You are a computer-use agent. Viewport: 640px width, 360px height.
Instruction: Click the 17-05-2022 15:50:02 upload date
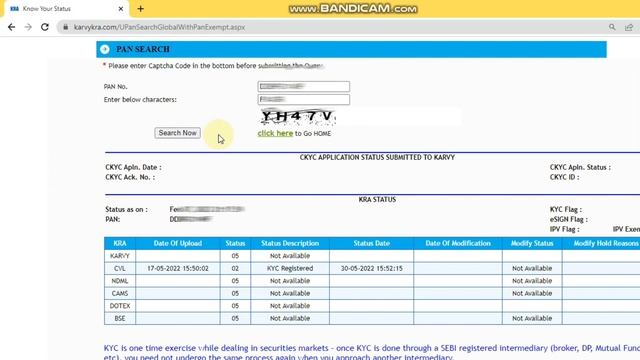click(178, 269)
